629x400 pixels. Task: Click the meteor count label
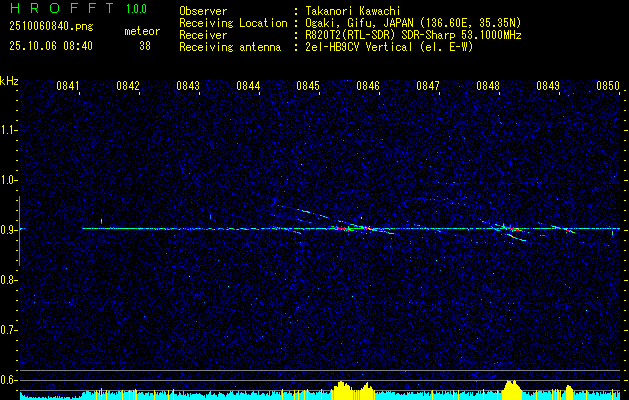coord(142,31)
